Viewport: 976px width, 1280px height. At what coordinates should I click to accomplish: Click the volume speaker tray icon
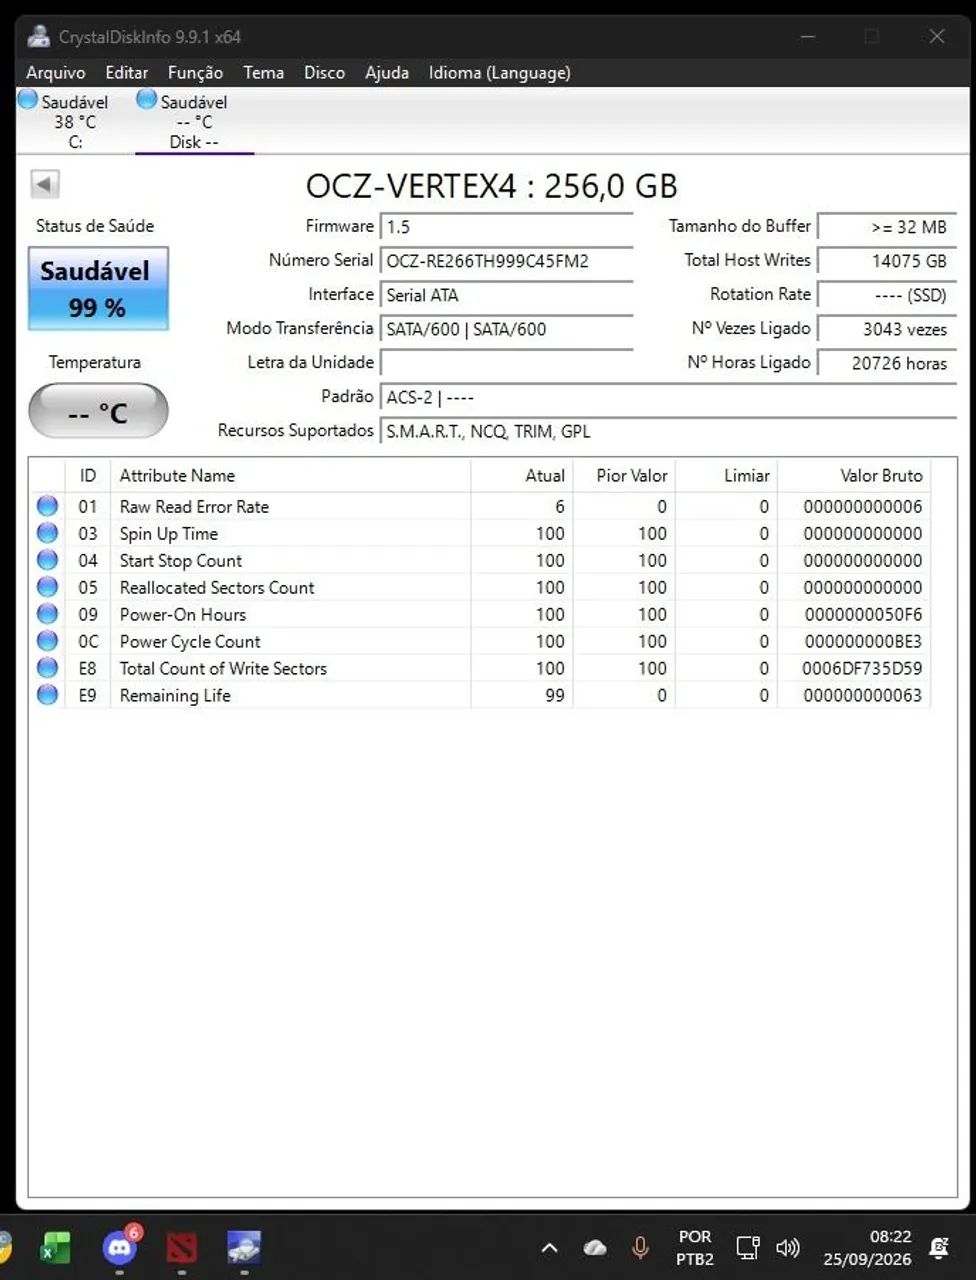tap(788, 1247)
